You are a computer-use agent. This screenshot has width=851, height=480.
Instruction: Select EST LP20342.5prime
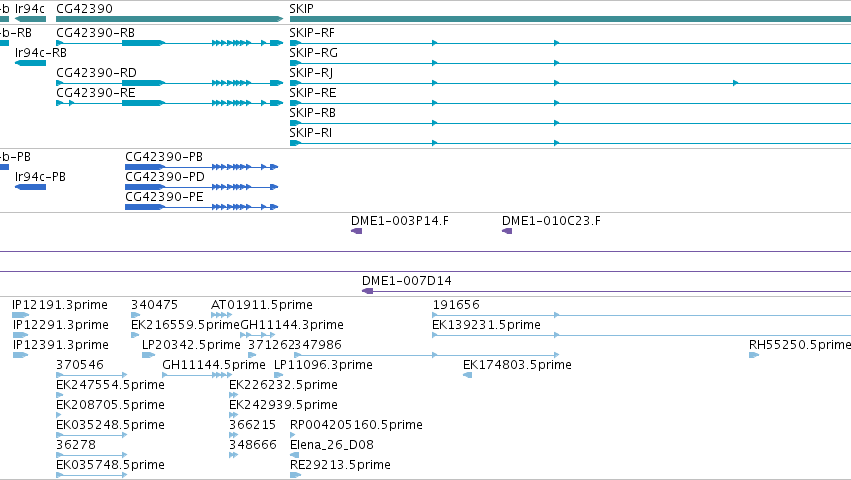149,355
